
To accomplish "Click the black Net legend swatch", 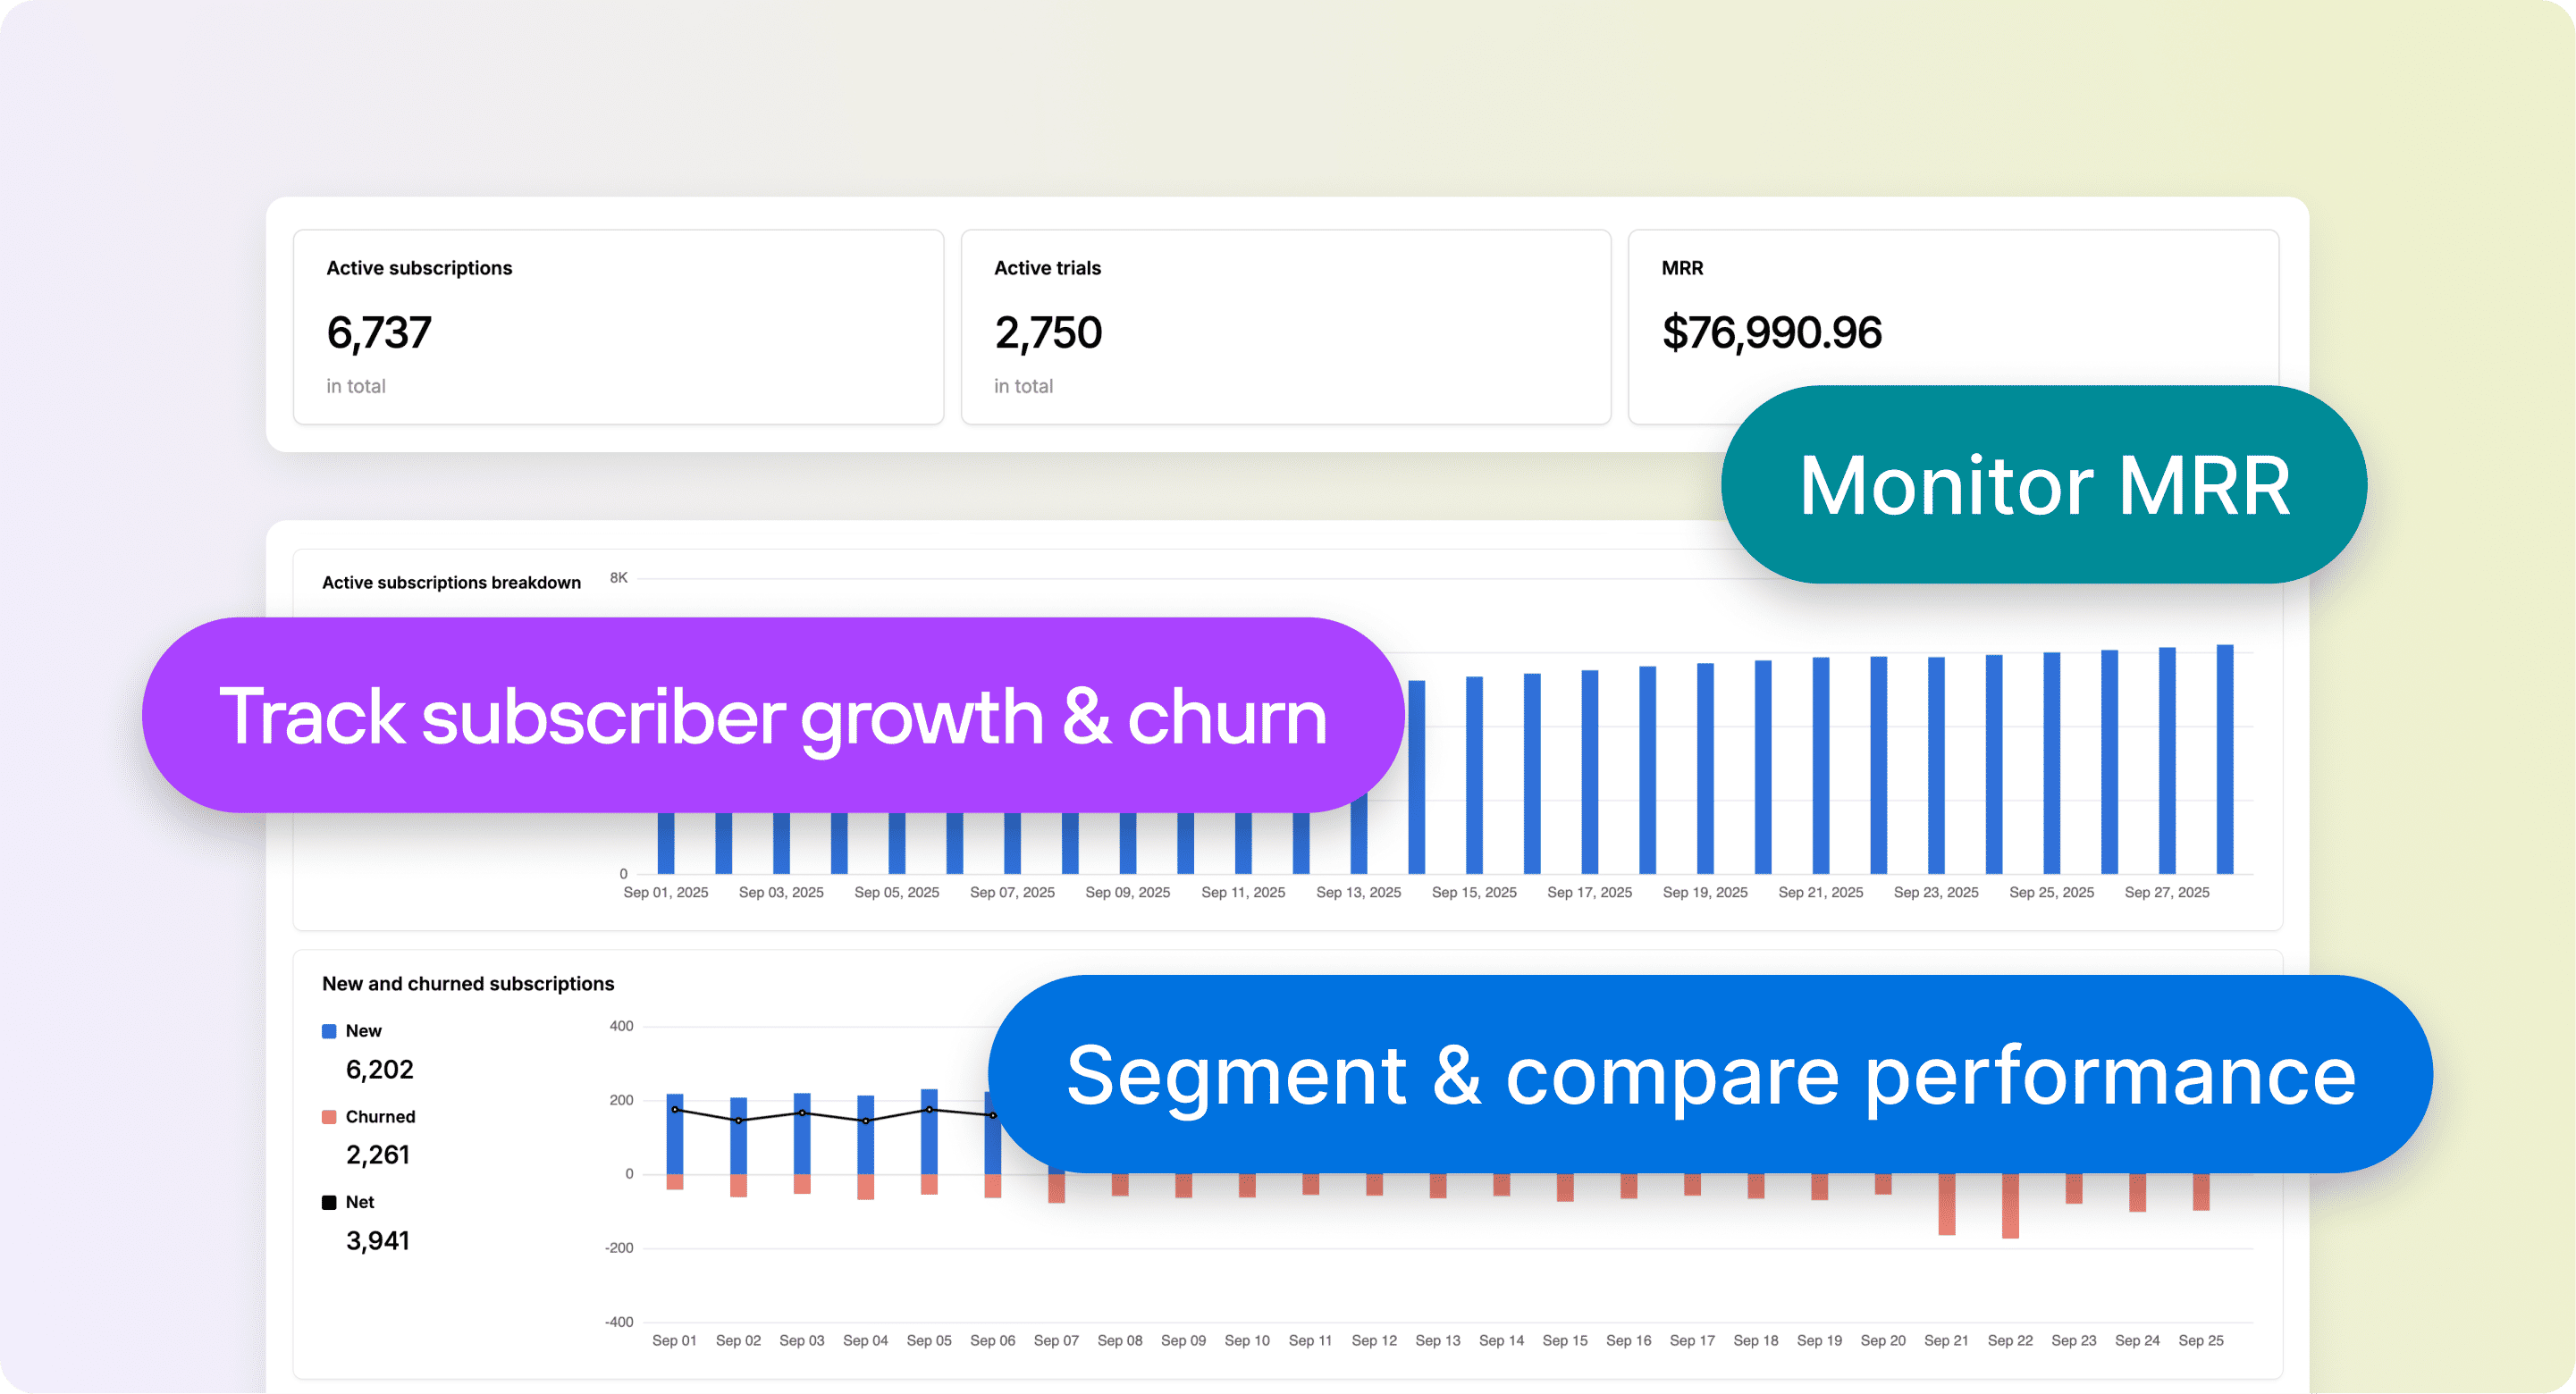I will point(329,1202).
